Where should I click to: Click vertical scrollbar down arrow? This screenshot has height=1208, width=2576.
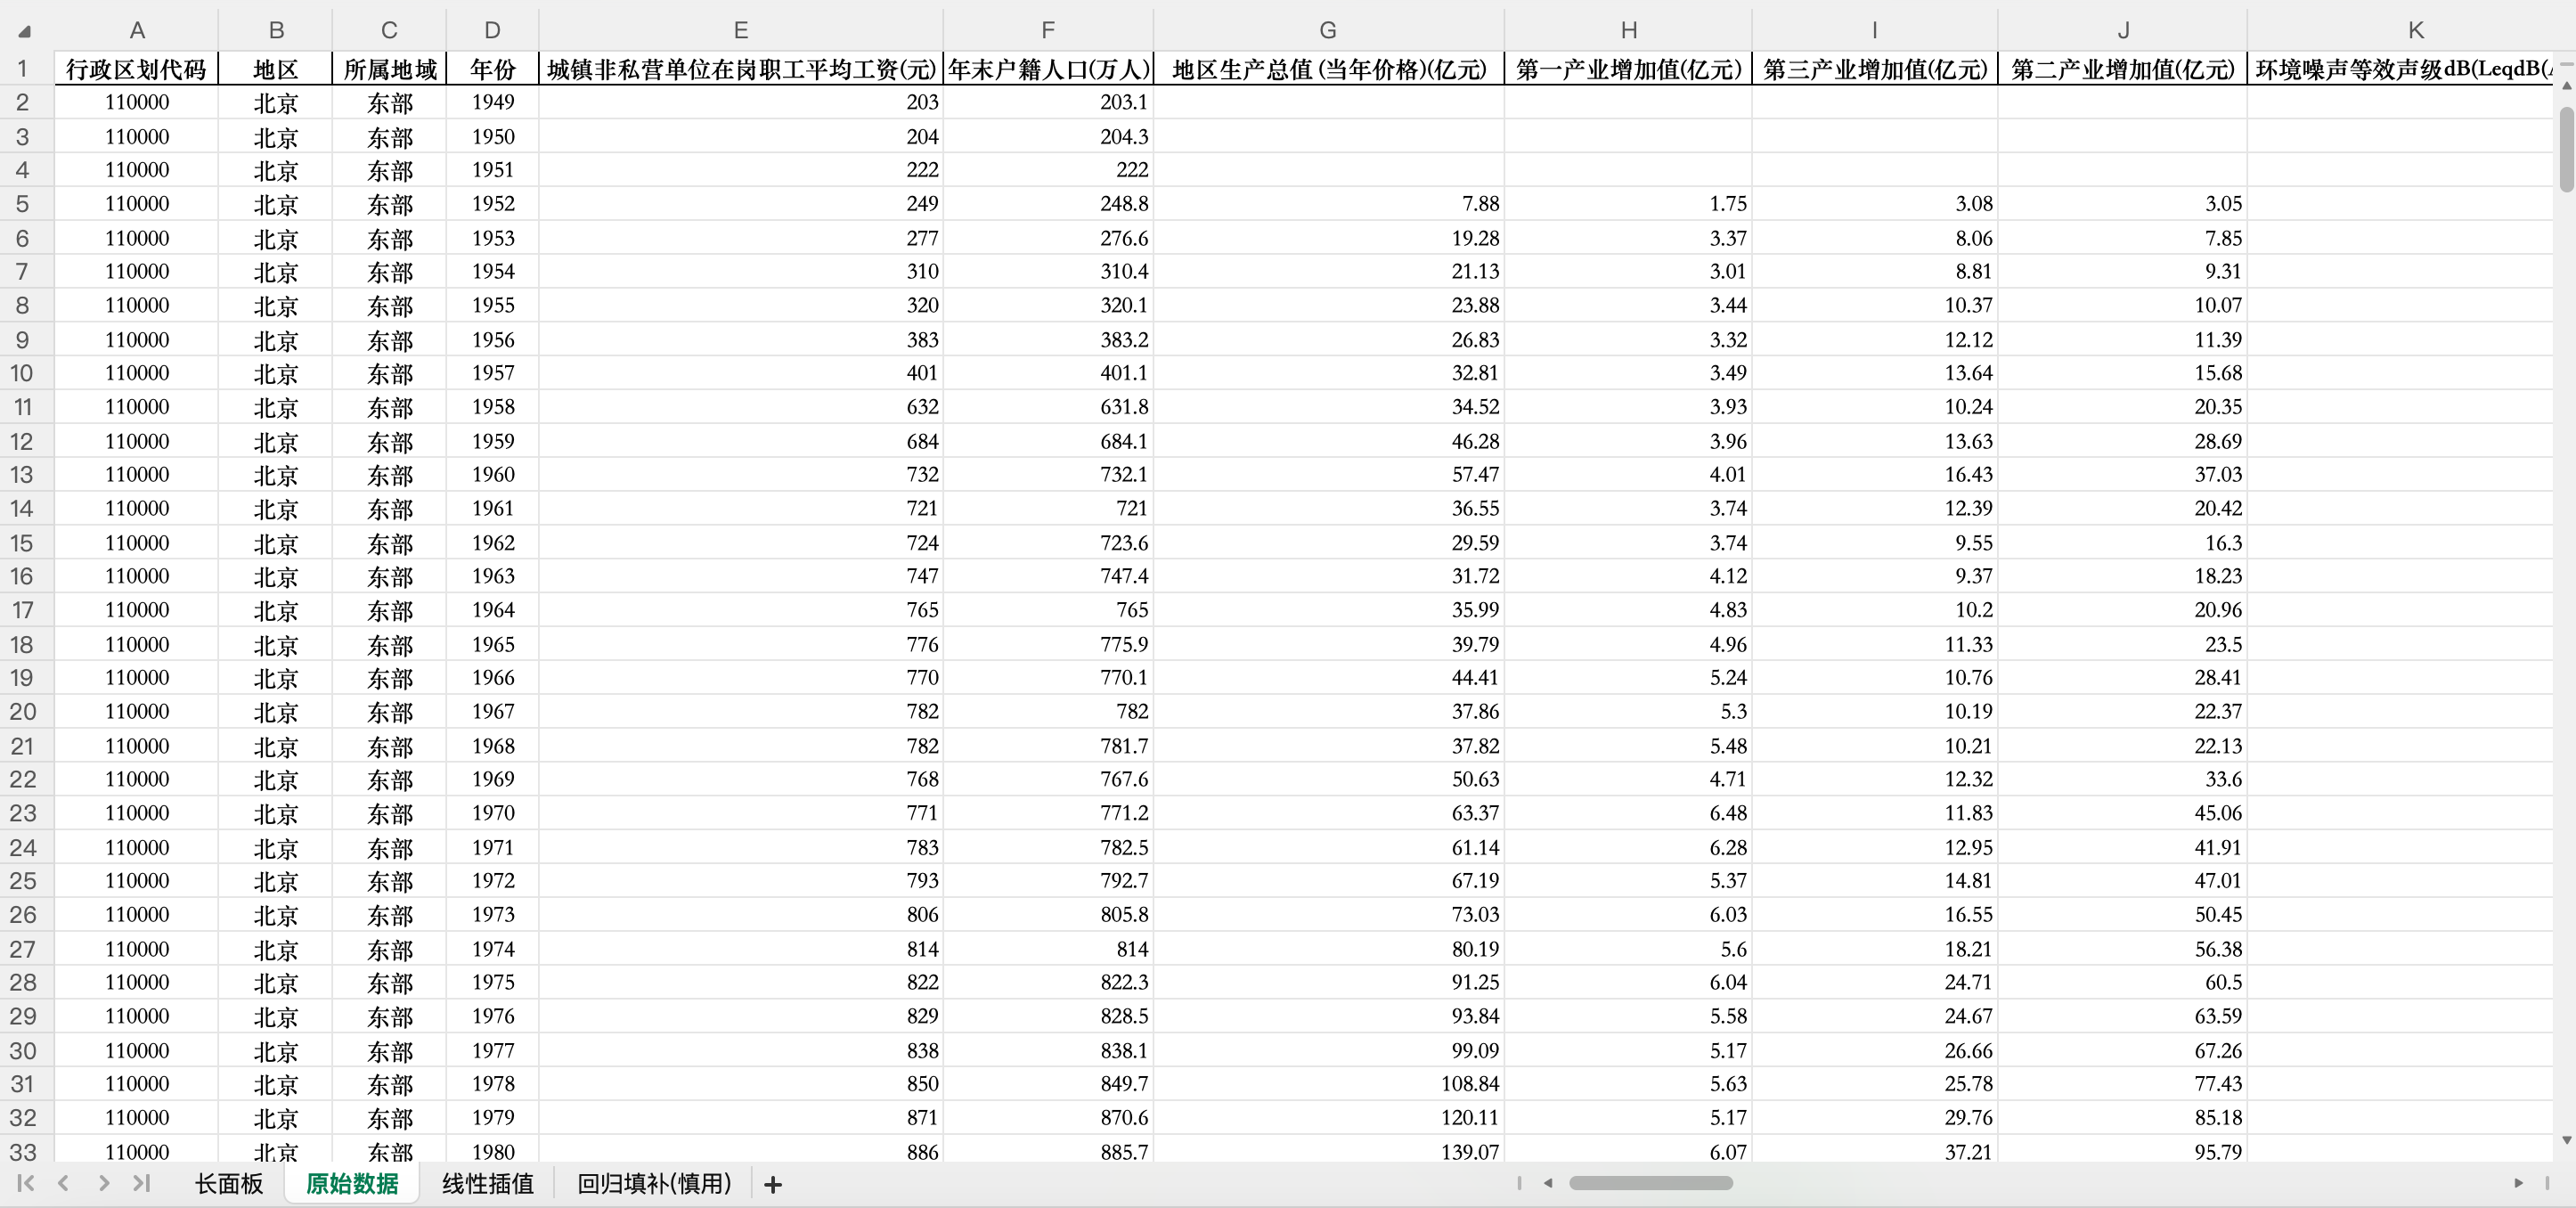2566,1140
